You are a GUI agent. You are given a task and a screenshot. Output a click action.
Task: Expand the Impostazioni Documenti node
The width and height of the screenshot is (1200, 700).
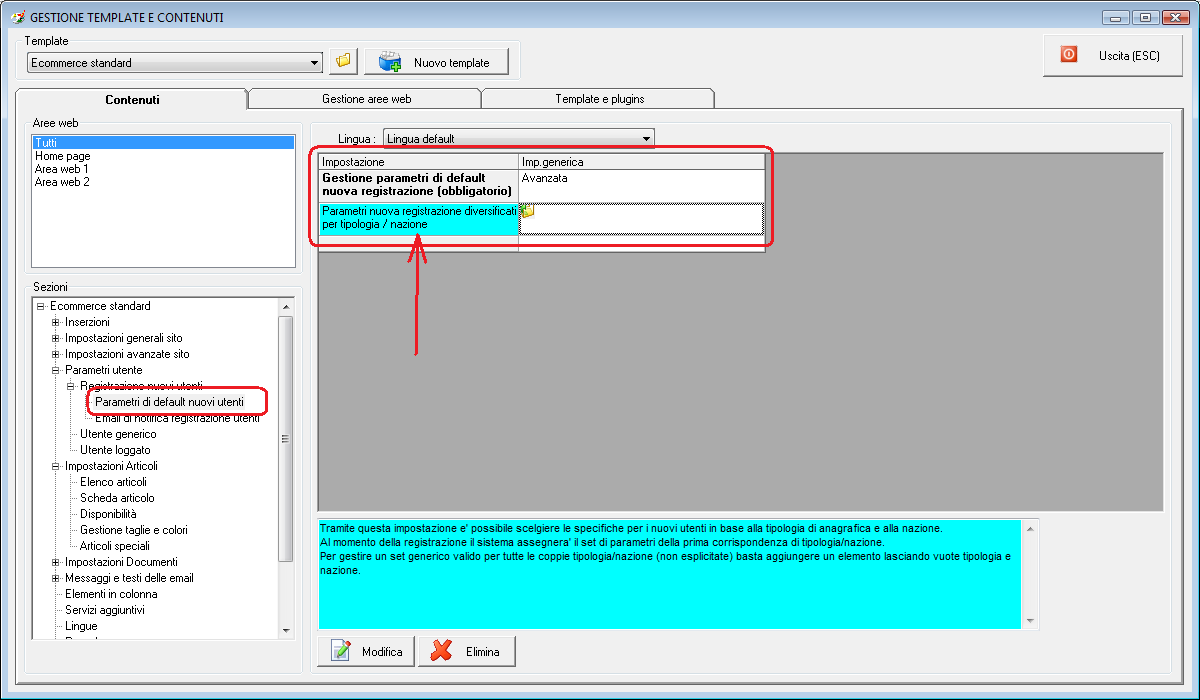pyautogui.click(x=56, y=562)
